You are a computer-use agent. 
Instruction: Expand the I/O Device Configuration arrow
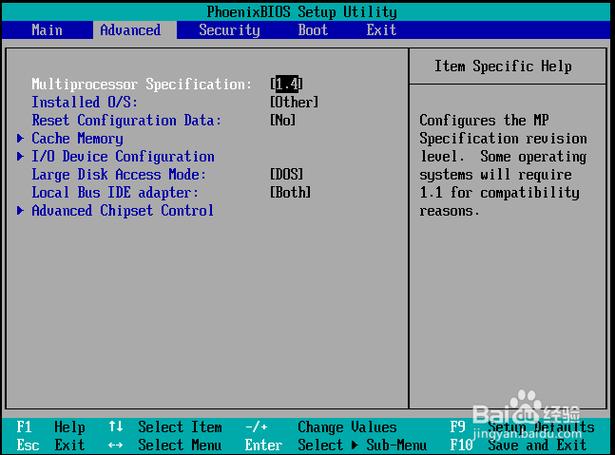pos(20,156)
